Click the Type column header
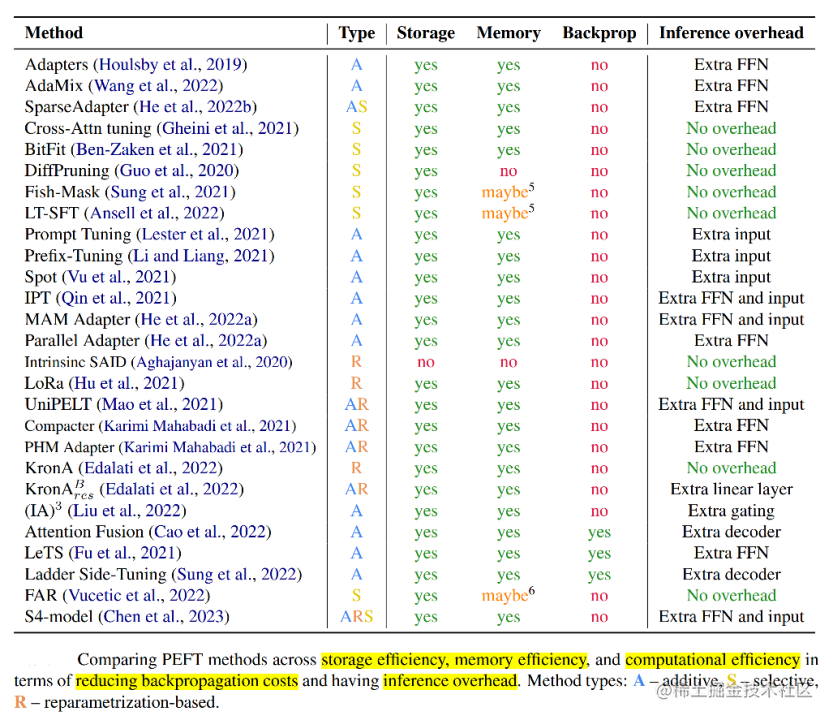The image size is (833, 720). pyautogui.click(x=356, y=33)
